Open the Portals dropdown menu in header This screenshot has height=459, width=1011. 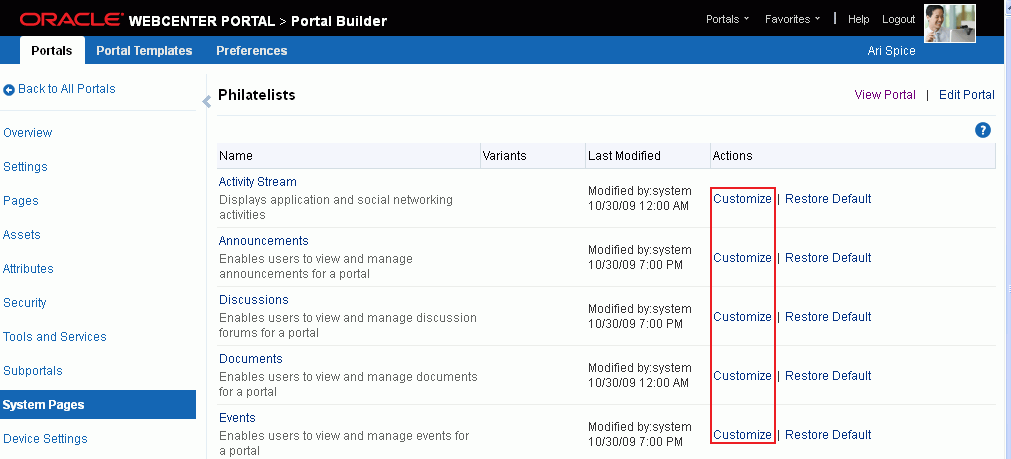(x=727, y=19)
